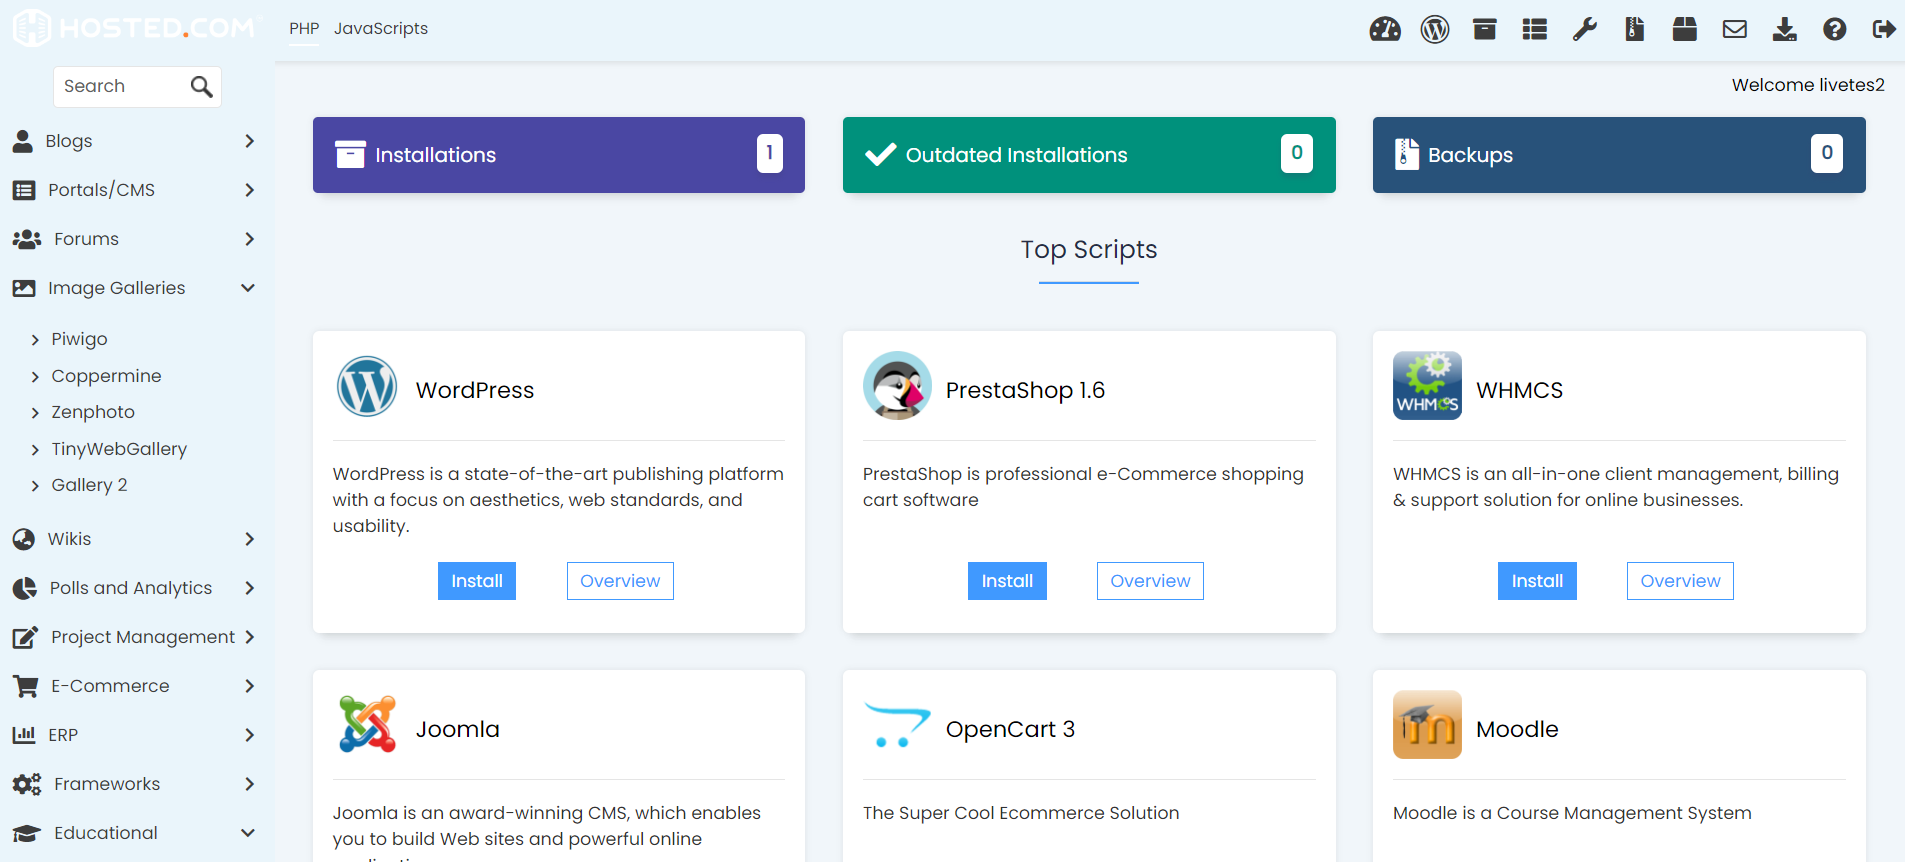Switch to the JavaScripts tab

click(x=381, y=29)
